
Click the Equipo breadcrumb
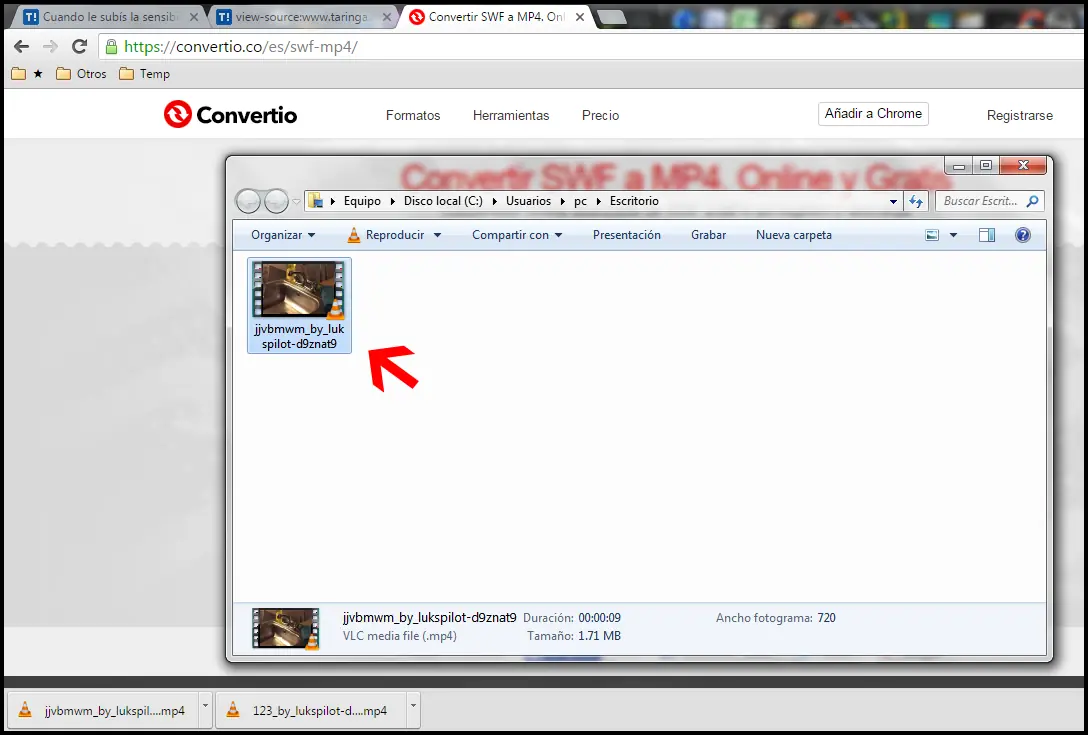click(x=362, y=201)
